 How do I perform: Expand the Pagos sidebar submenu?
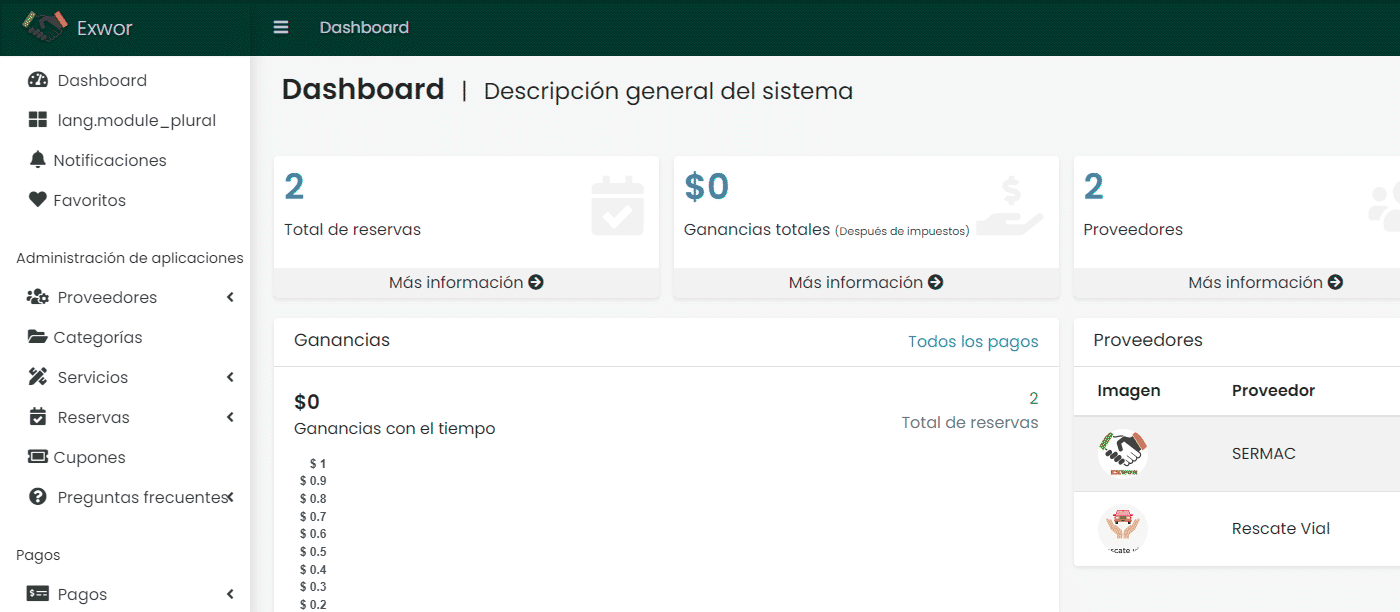pos(230,594)
